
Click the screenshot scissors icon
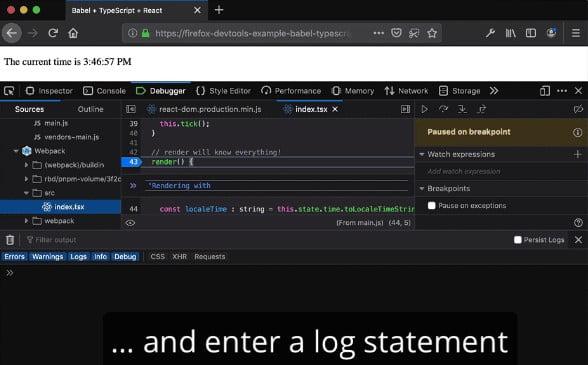414,33
